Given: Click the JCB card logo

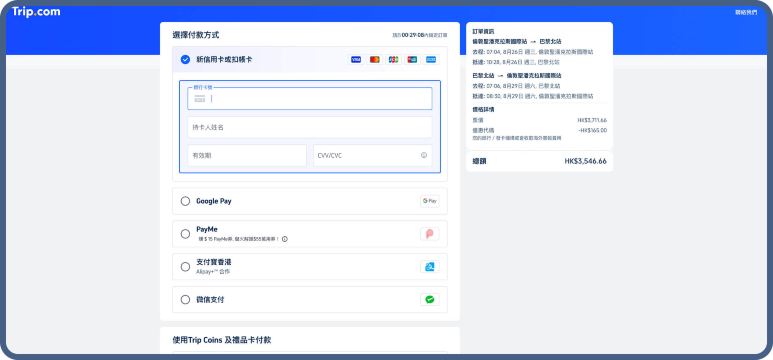Looking at the screenshot, I should (393, 60).
